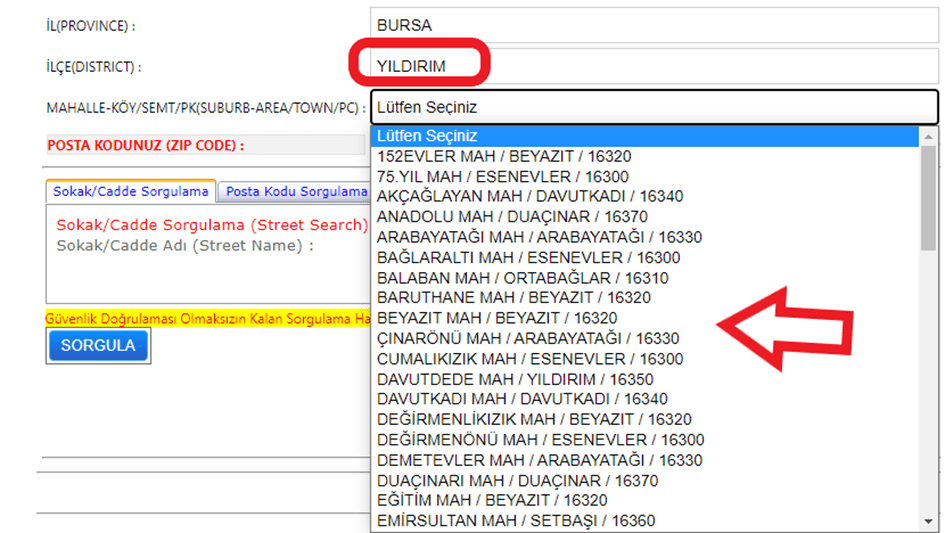This screenshot has width=945, height=533.
Task: Select ARABAYATAĞI MAH / ARABAYATAĞI / 16330
Action: (539, 237)
